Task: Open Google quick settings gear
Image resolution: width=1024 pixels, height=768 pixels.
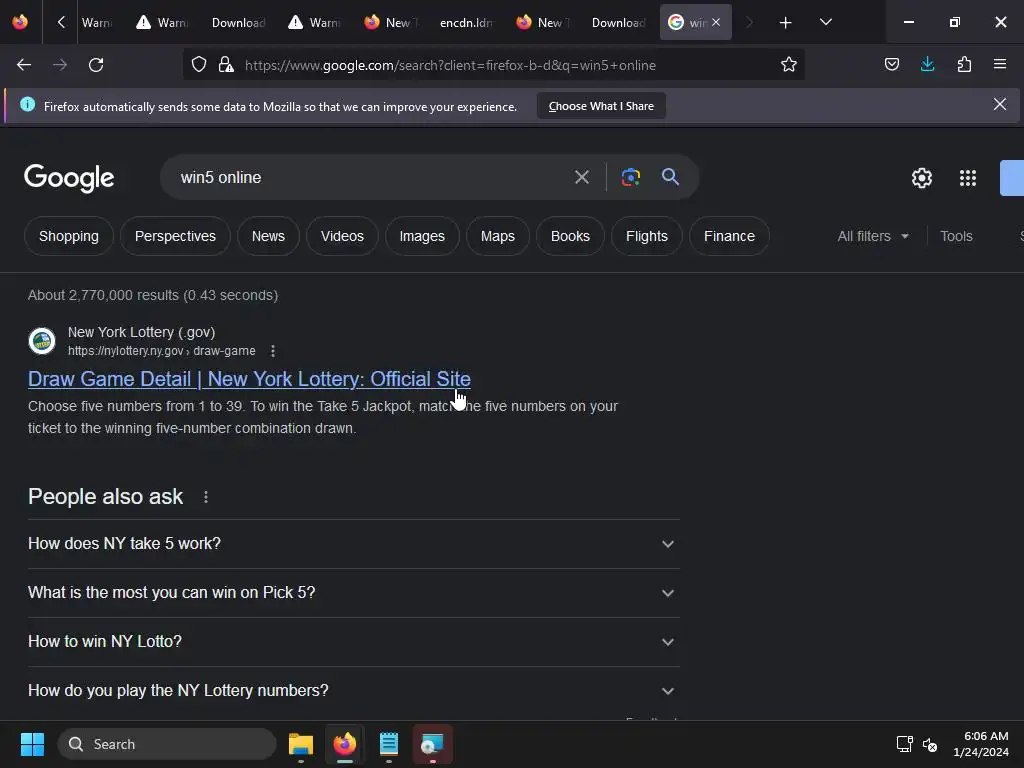Action: (x=921, y=178)
